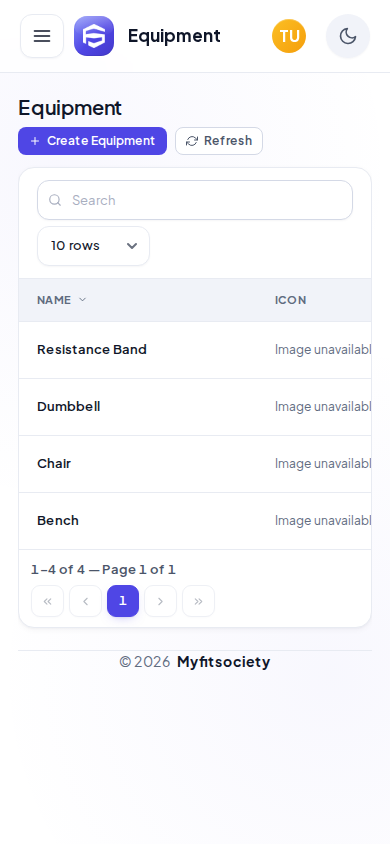The height and width of the screenshot is (844, 390).
Task: Select the Bench row
Action: coord(195,521)
